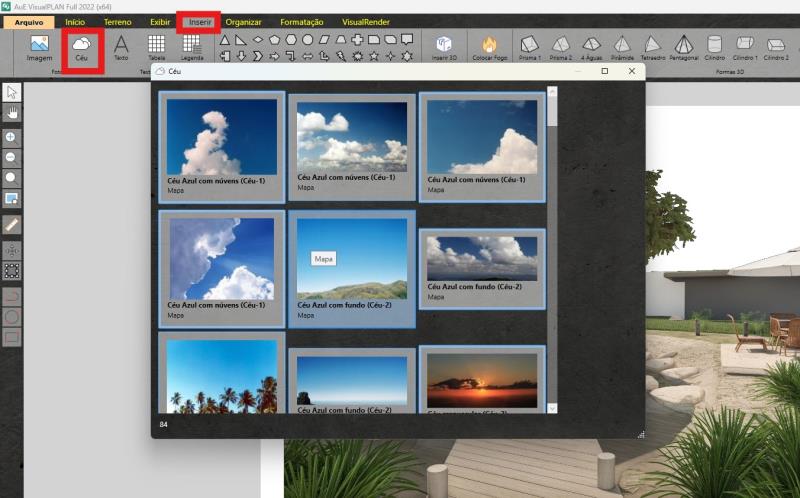Open the Arquivo file menu
Viewport: 800px width, 498px height.
[x=29, y=22]
